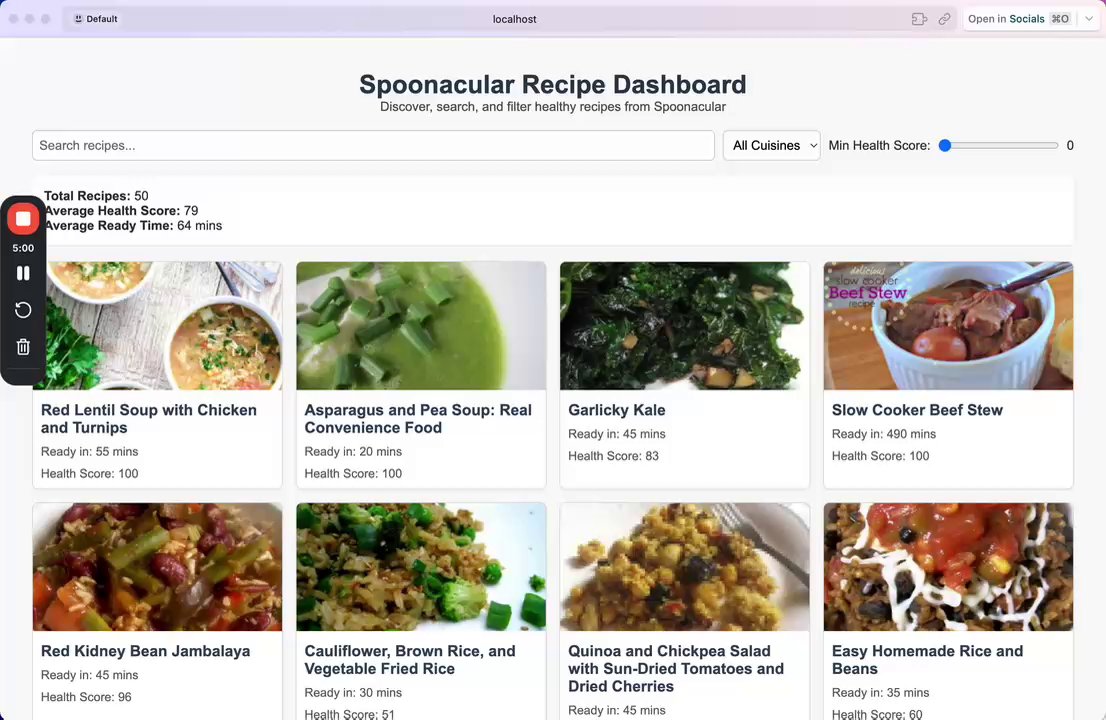Focus the Search recipes input field
1106x720 pixels.
pos(373,145)
